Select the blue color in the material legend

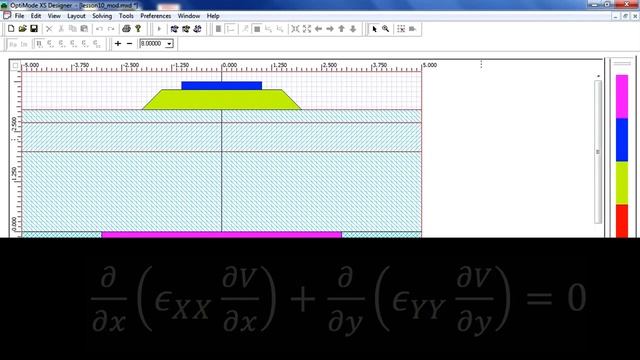pyautogui.click(x=622, y=140)
